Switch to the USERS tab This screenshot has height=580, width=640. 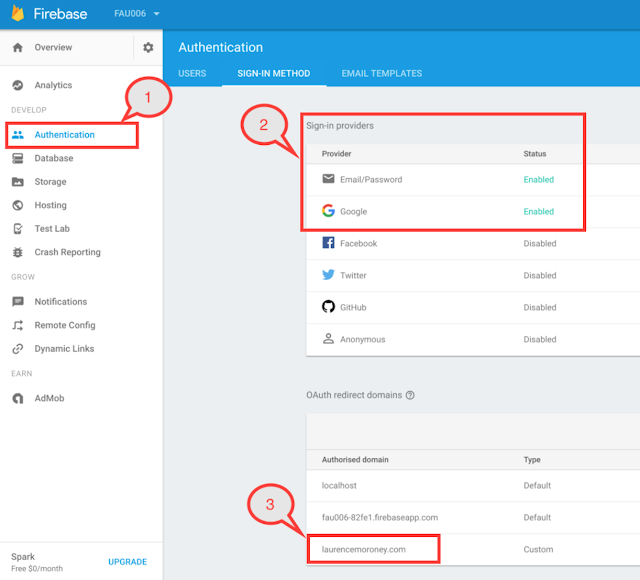point(192,73)
